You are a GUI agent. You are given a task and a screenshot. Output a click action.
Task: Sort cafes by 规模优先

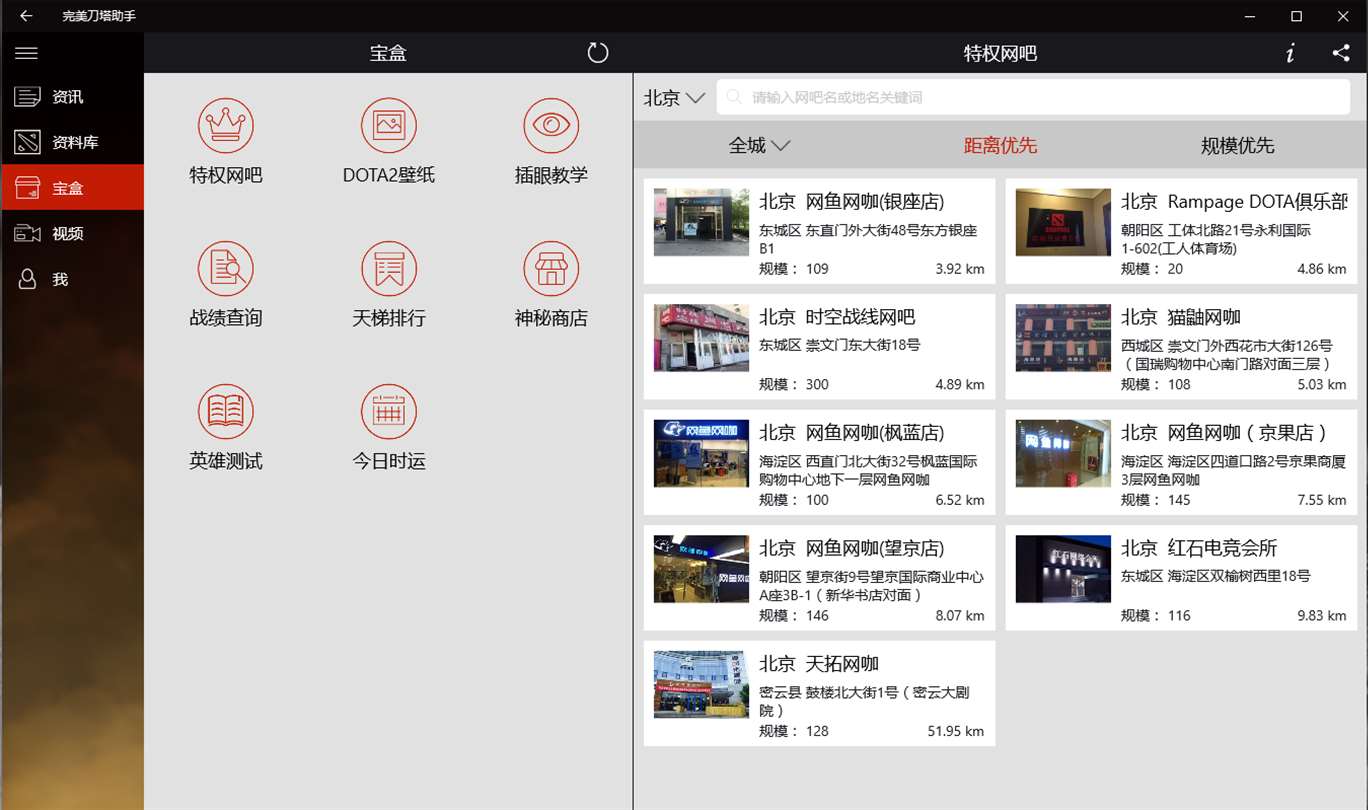click(1238, 146)
